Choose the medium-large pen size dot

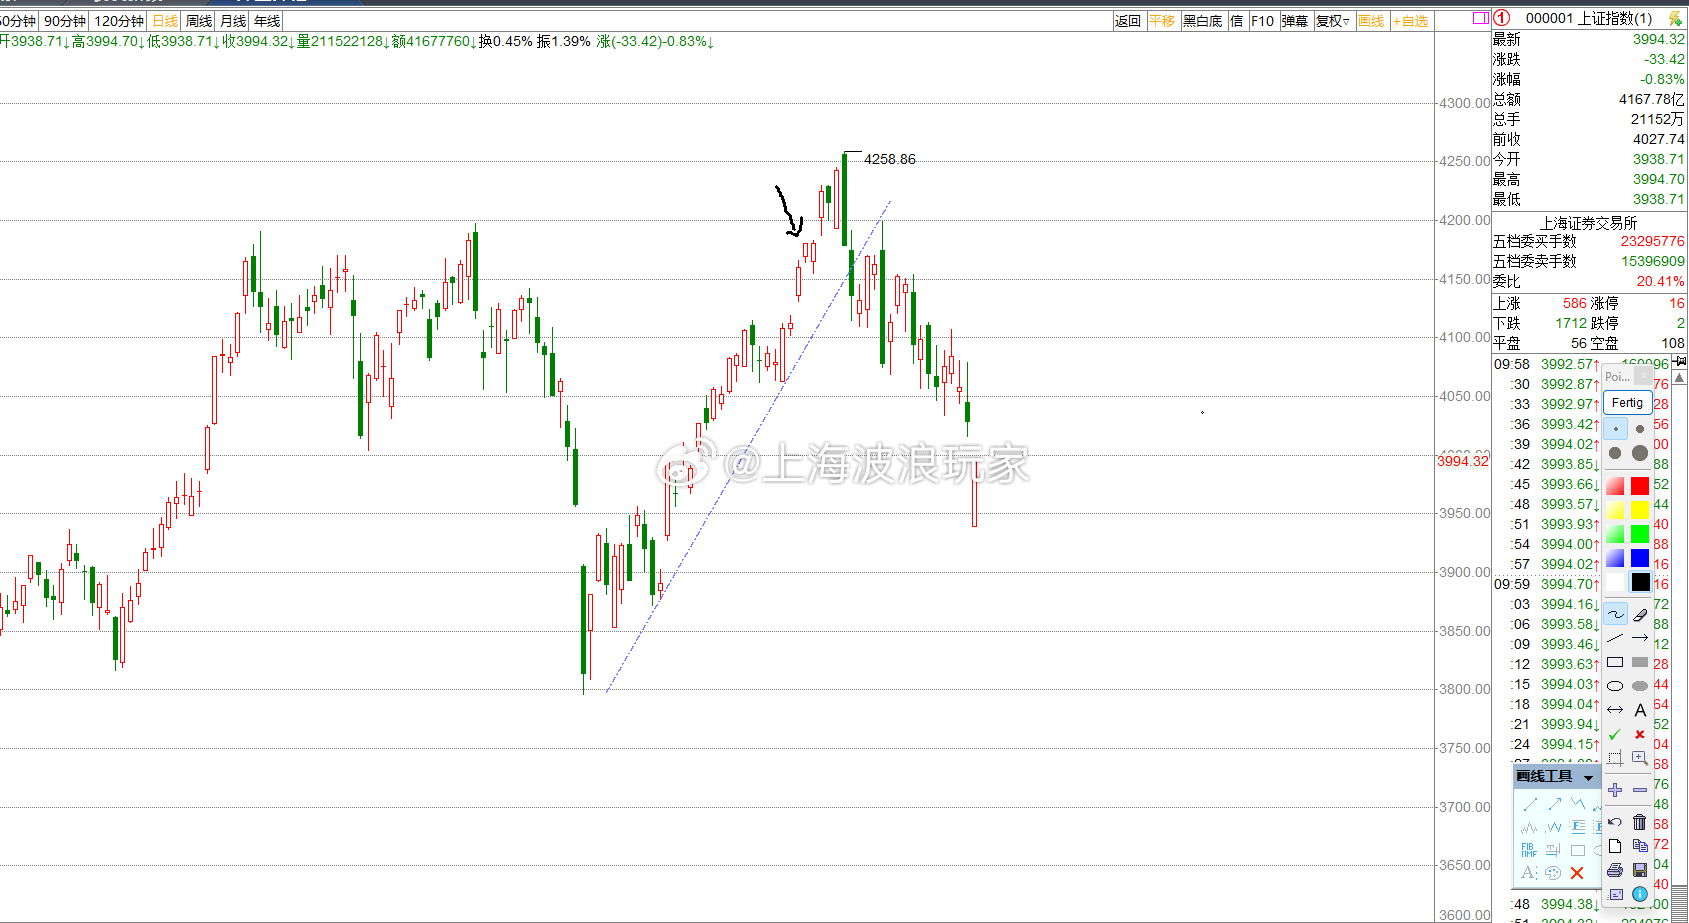click(x=1615, y=453)
